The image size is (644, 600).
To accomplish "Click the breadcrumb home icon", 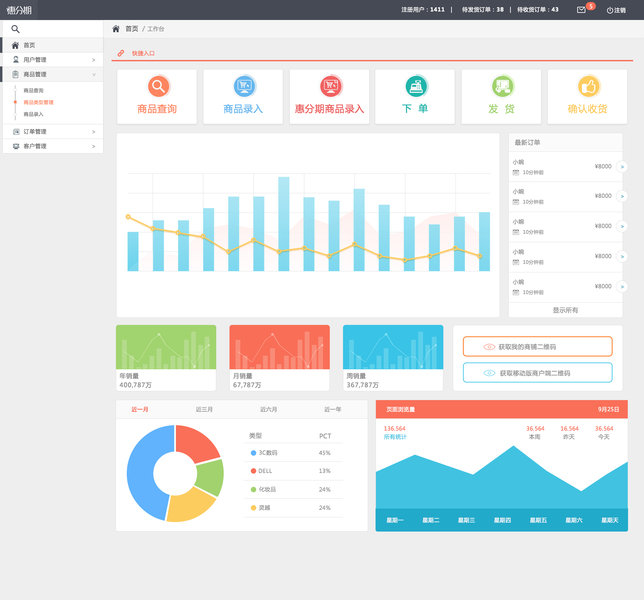I will pyautogui.click(x=116, y=29).
